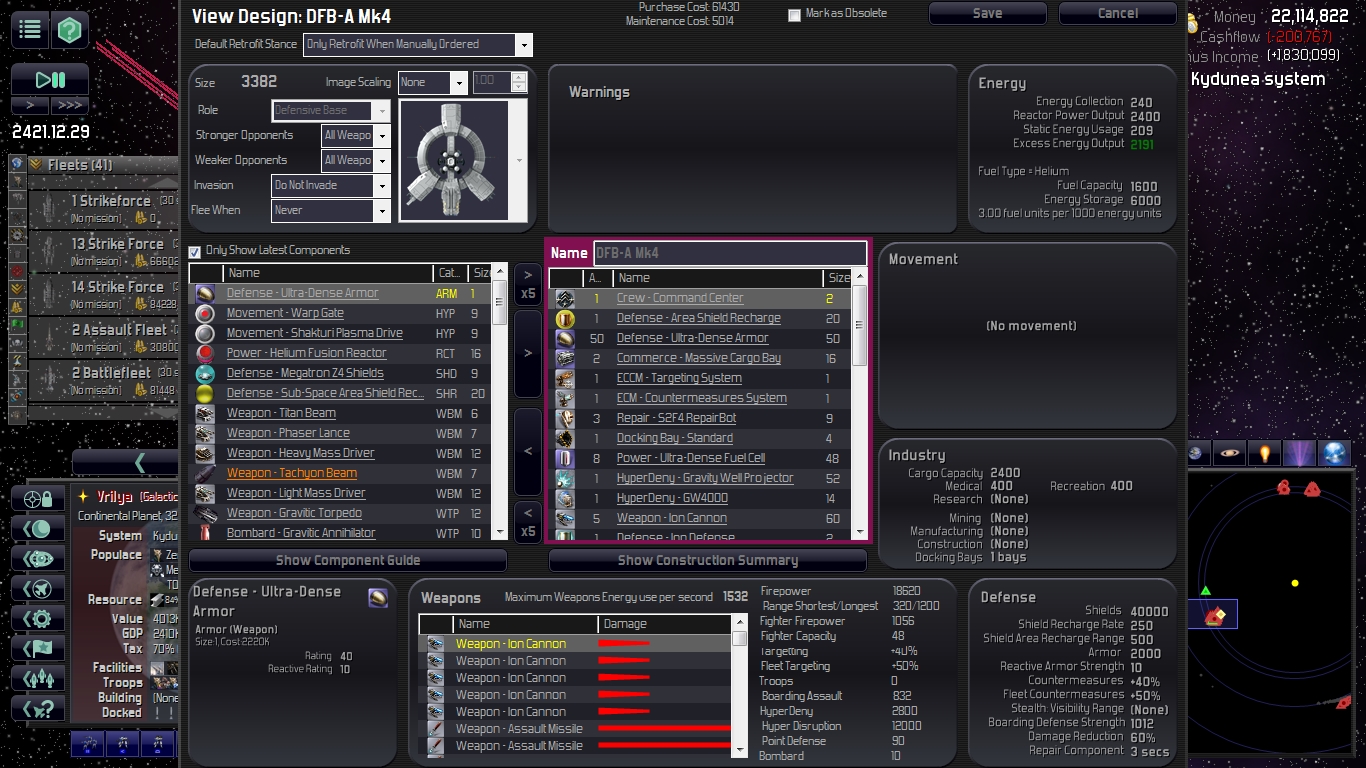The height and width of the screenshot is (768, 1366).
Task: Click the light bulb icon above minimap
Action: pos(1265,453)
